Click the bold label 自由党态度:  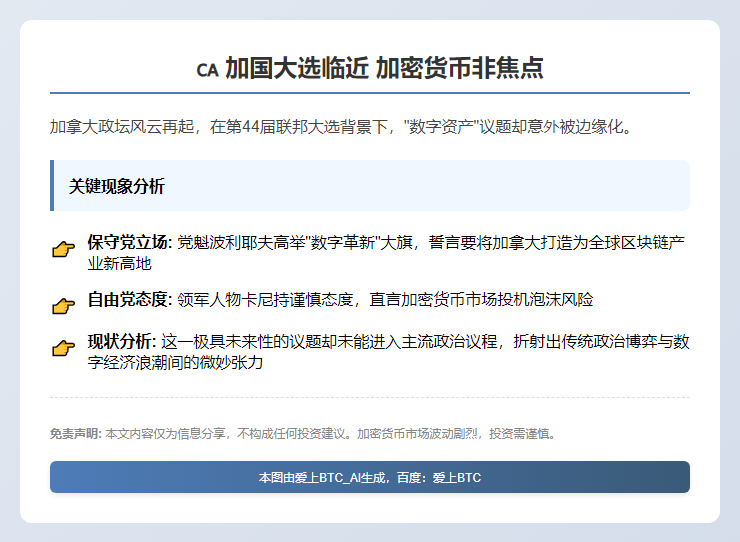click(x=130, y=299)
